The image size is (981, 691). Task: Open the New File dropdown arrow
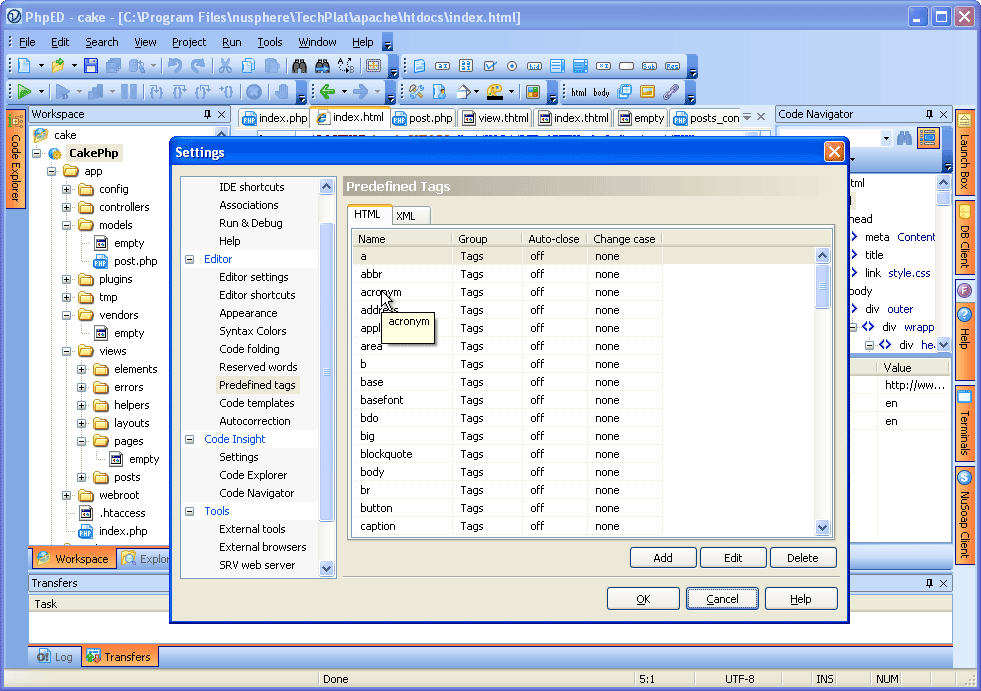pyautogui.click(x=41, y=65)
